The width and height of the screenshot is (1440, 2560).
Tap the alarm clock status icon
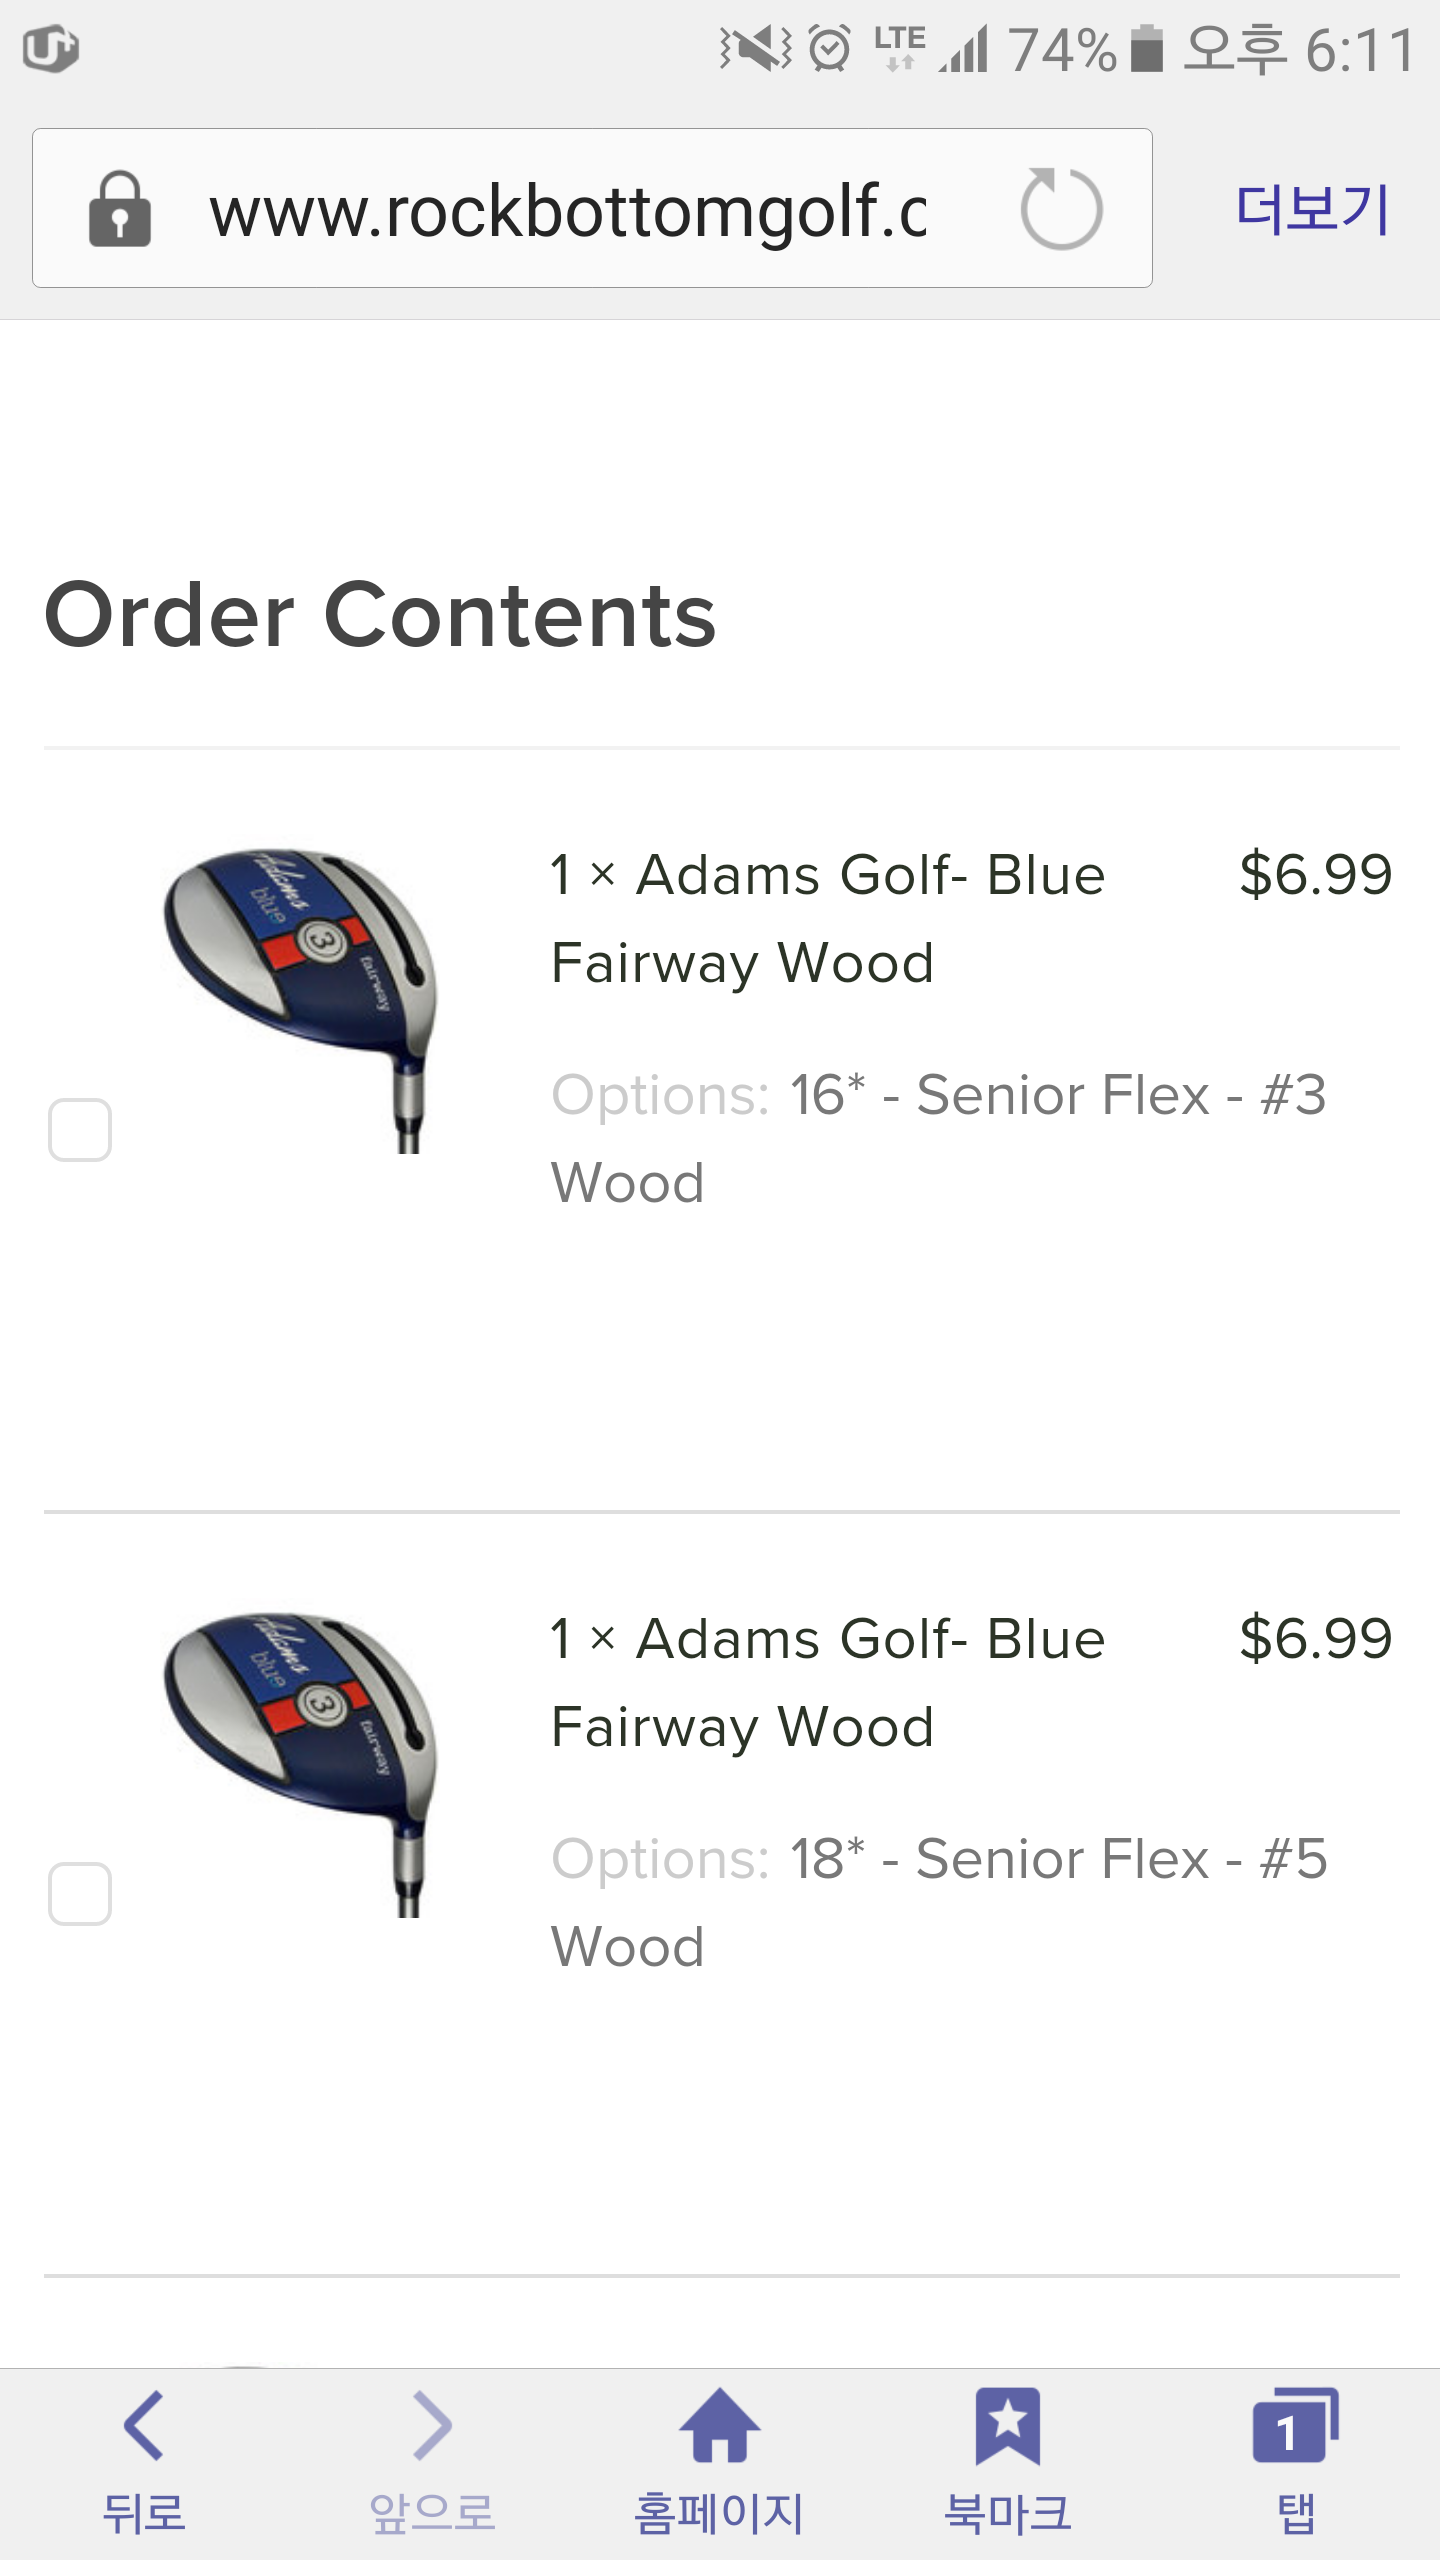click(829, 48)
